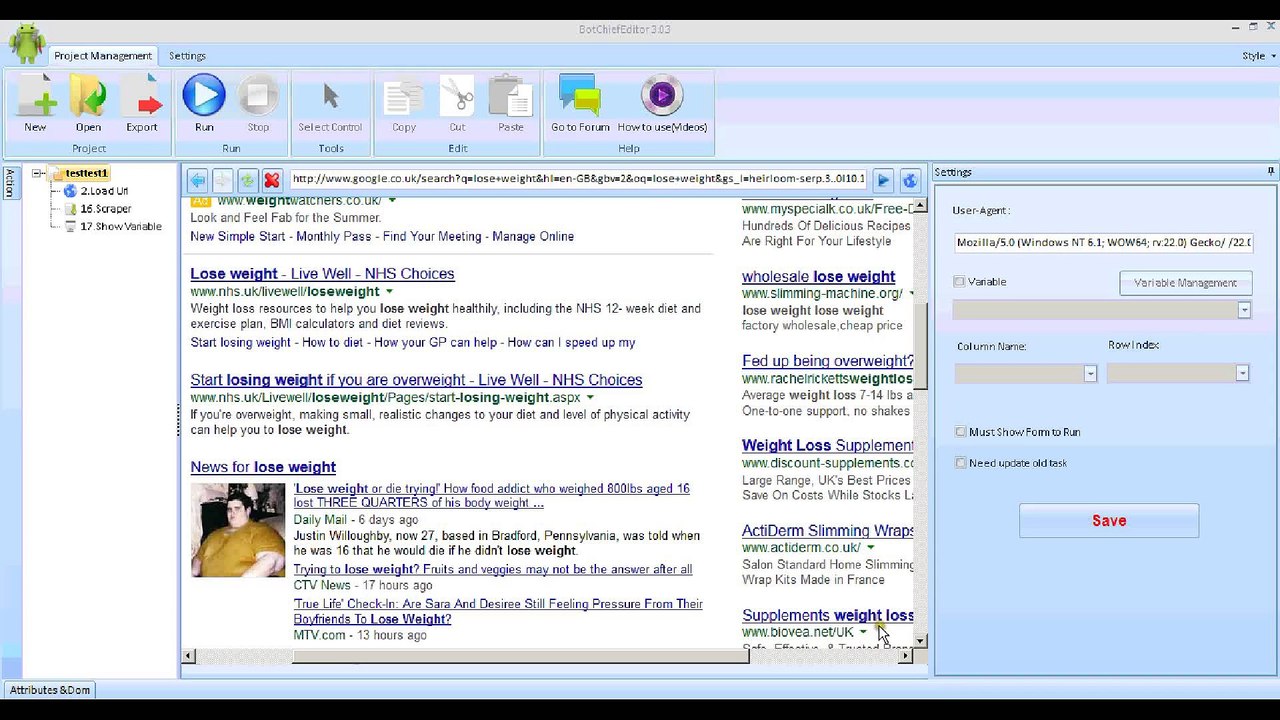Open the 'True Life' Check-In news link

pyautogui.click(x=498, y=612)
